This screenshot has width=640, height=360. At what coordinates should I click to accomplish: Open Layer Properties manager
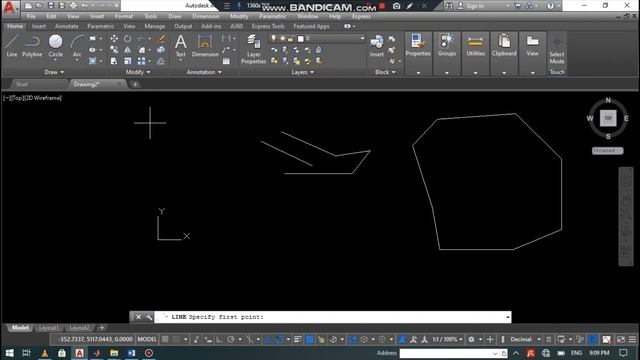click(x=253, y=49)
